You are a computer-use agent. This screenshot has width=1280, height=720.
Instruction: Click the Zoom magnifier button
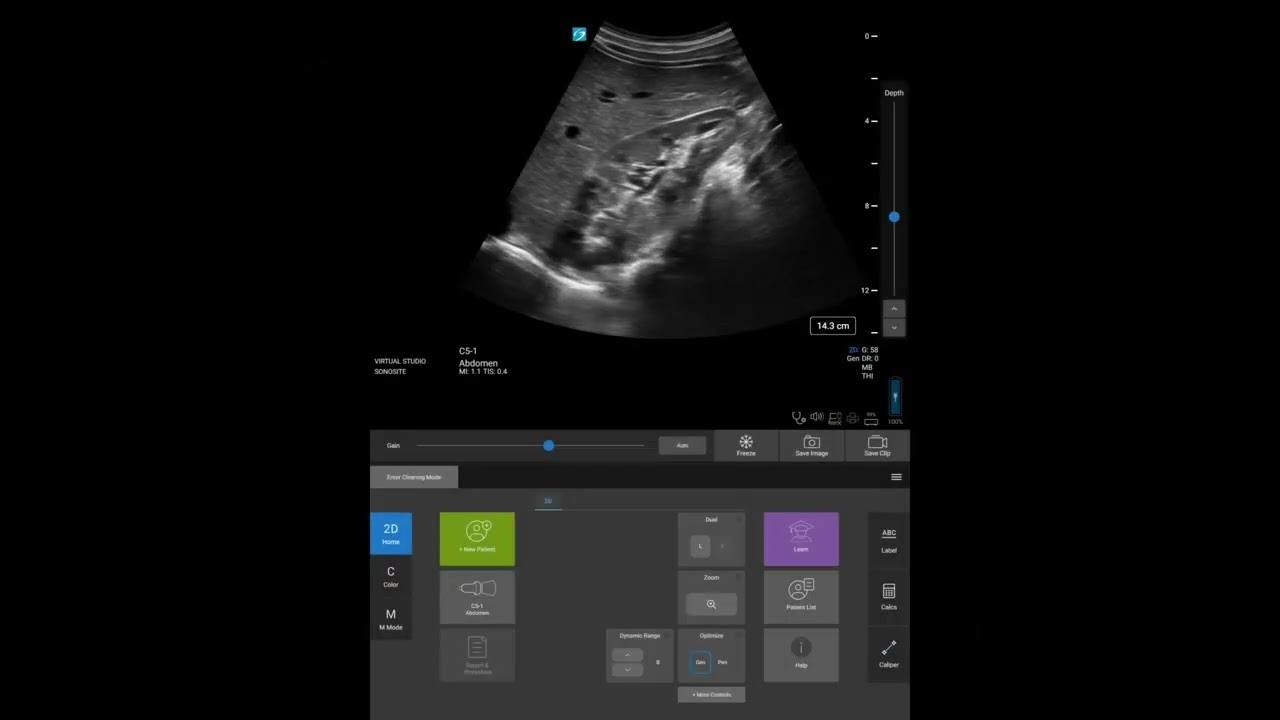click(x=711, y=604)
